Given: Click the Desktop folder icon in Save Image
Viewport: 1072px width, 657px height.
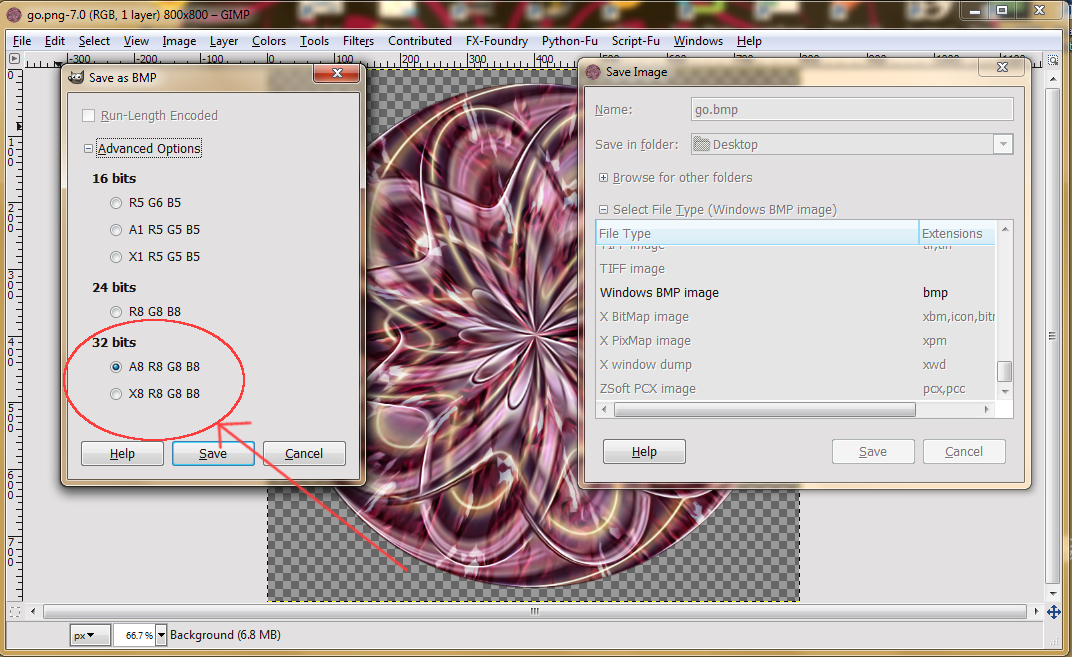Looking at the screenshot, I should coord(701,144).
